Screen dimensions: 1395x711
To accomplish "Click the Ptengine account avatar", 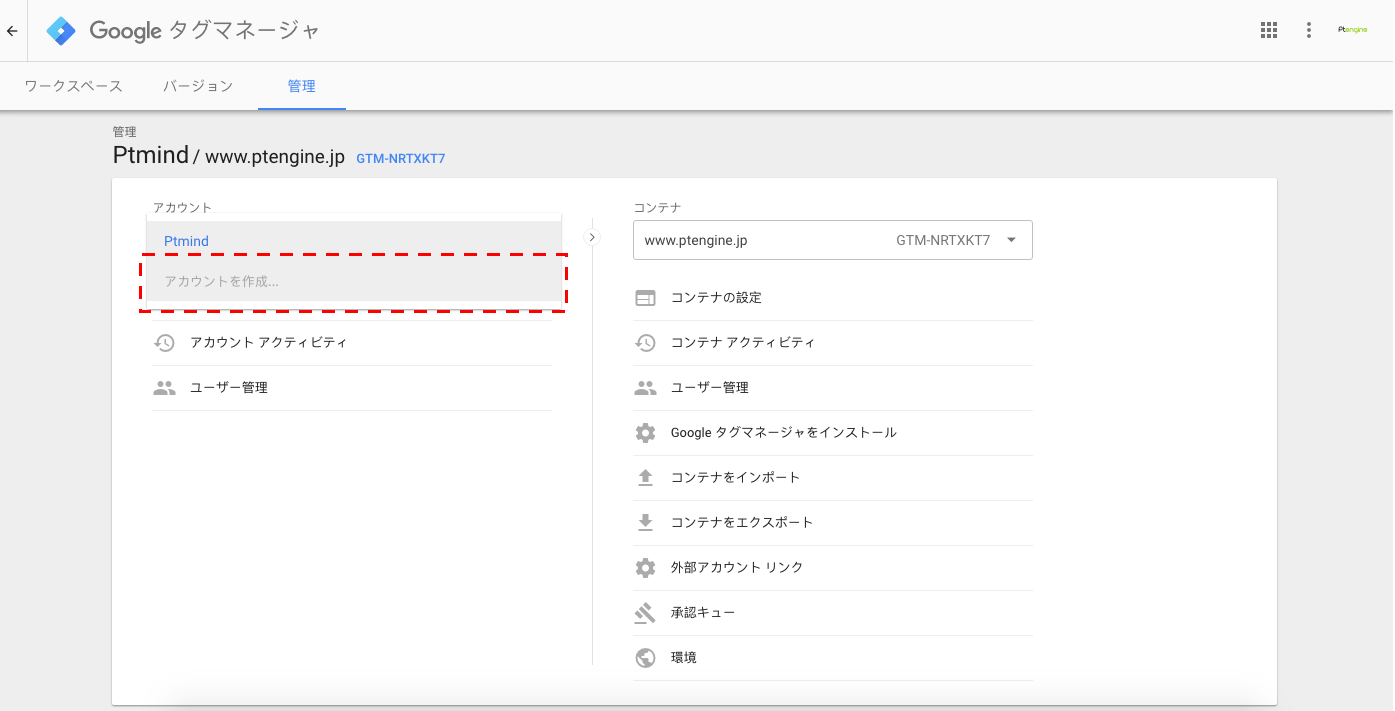I will 1352,30.
